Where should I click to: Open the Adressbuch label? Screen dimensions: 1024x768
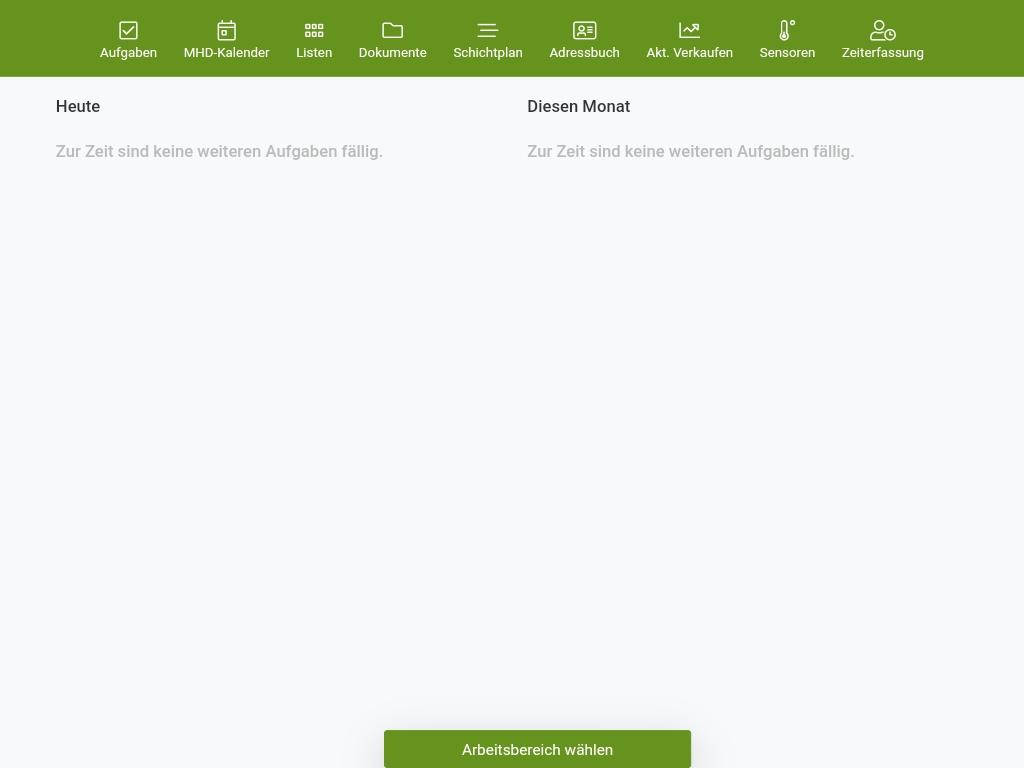pyautogui.click(x=584, y=53)
